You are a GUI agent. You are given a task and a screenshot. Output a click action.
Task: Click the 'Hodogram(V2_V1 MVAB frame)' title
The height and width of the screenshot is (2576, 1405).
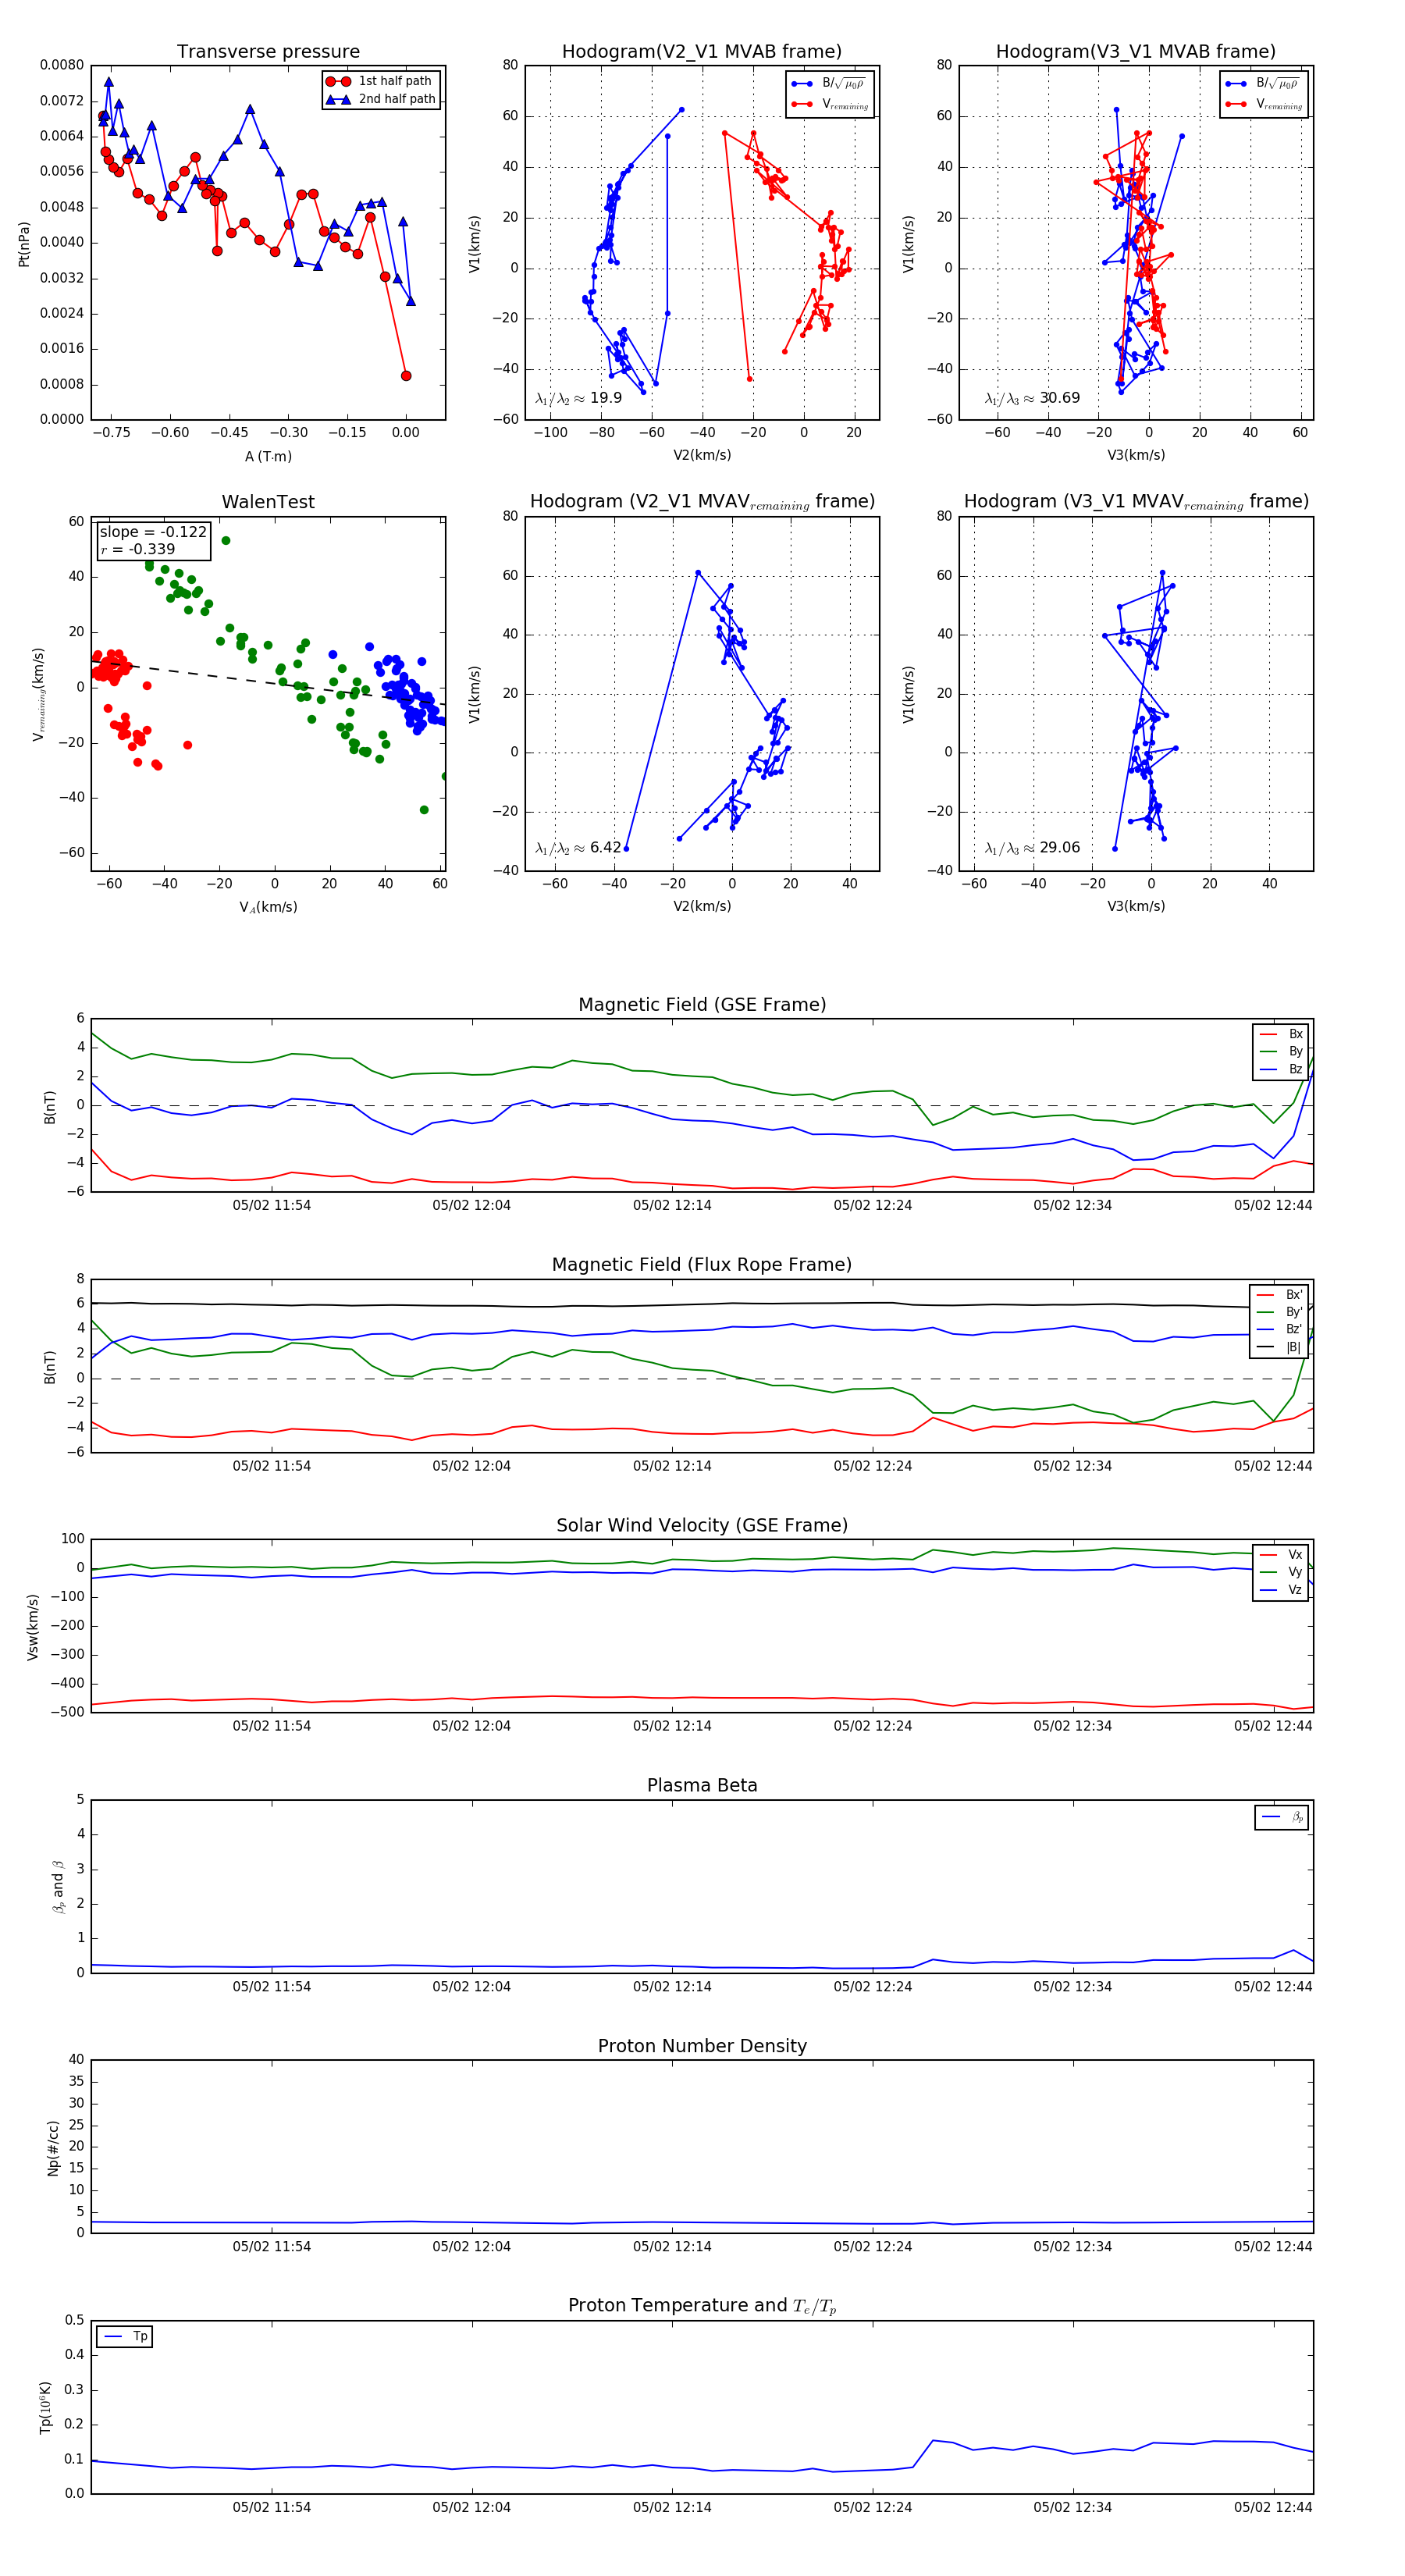[x=702, y=52]
